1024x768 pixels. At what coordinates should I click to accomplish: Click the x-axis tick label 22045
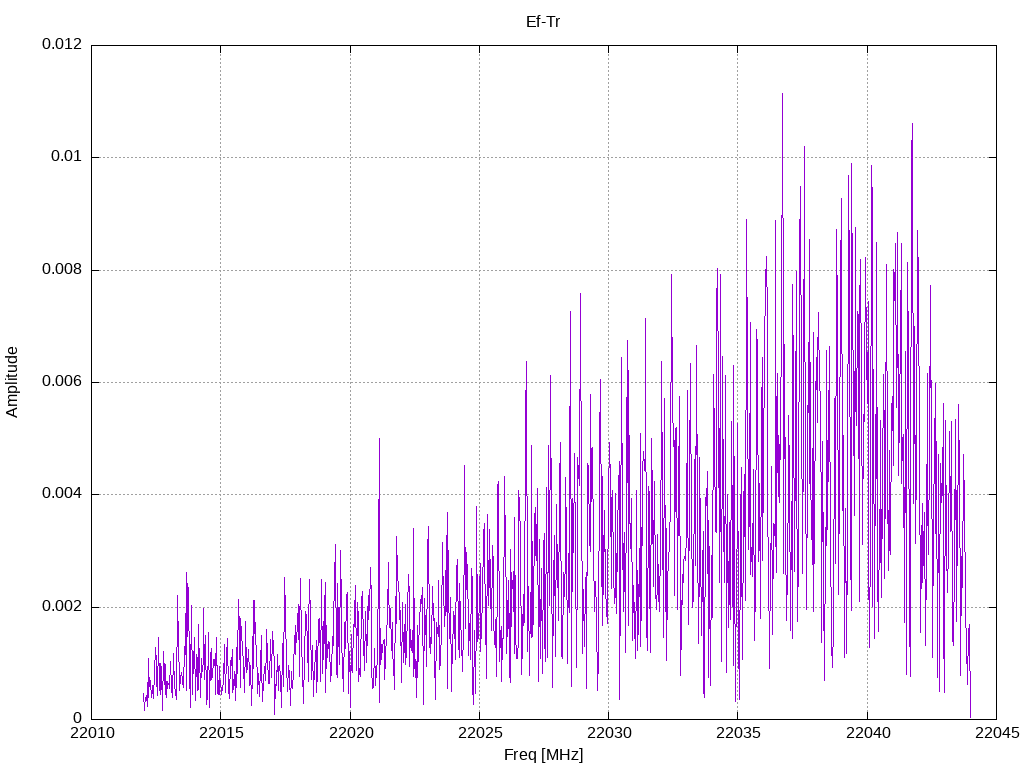[x=997, y=733]
